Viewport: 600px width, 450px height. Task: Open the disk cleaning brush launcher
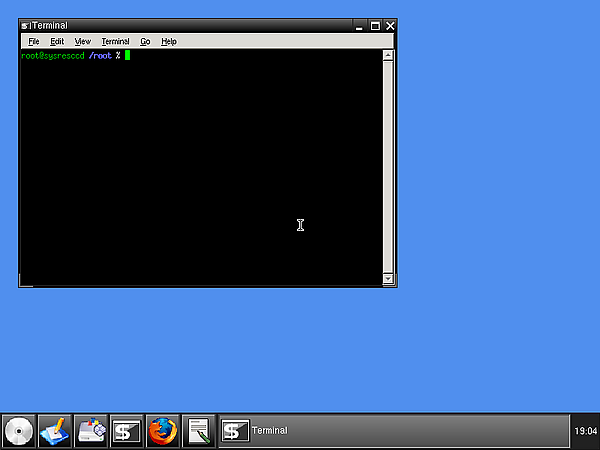click(x=55, y=431)
